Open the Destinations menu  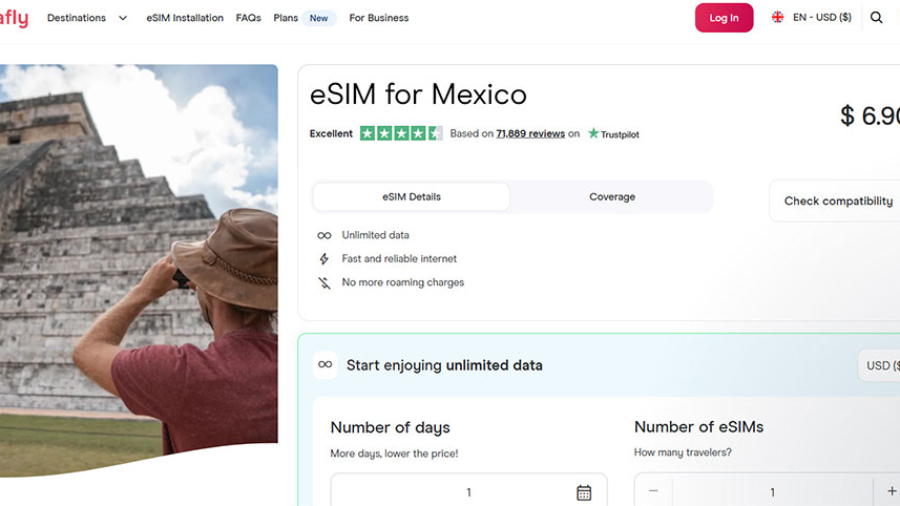click(x=76, y=18)
